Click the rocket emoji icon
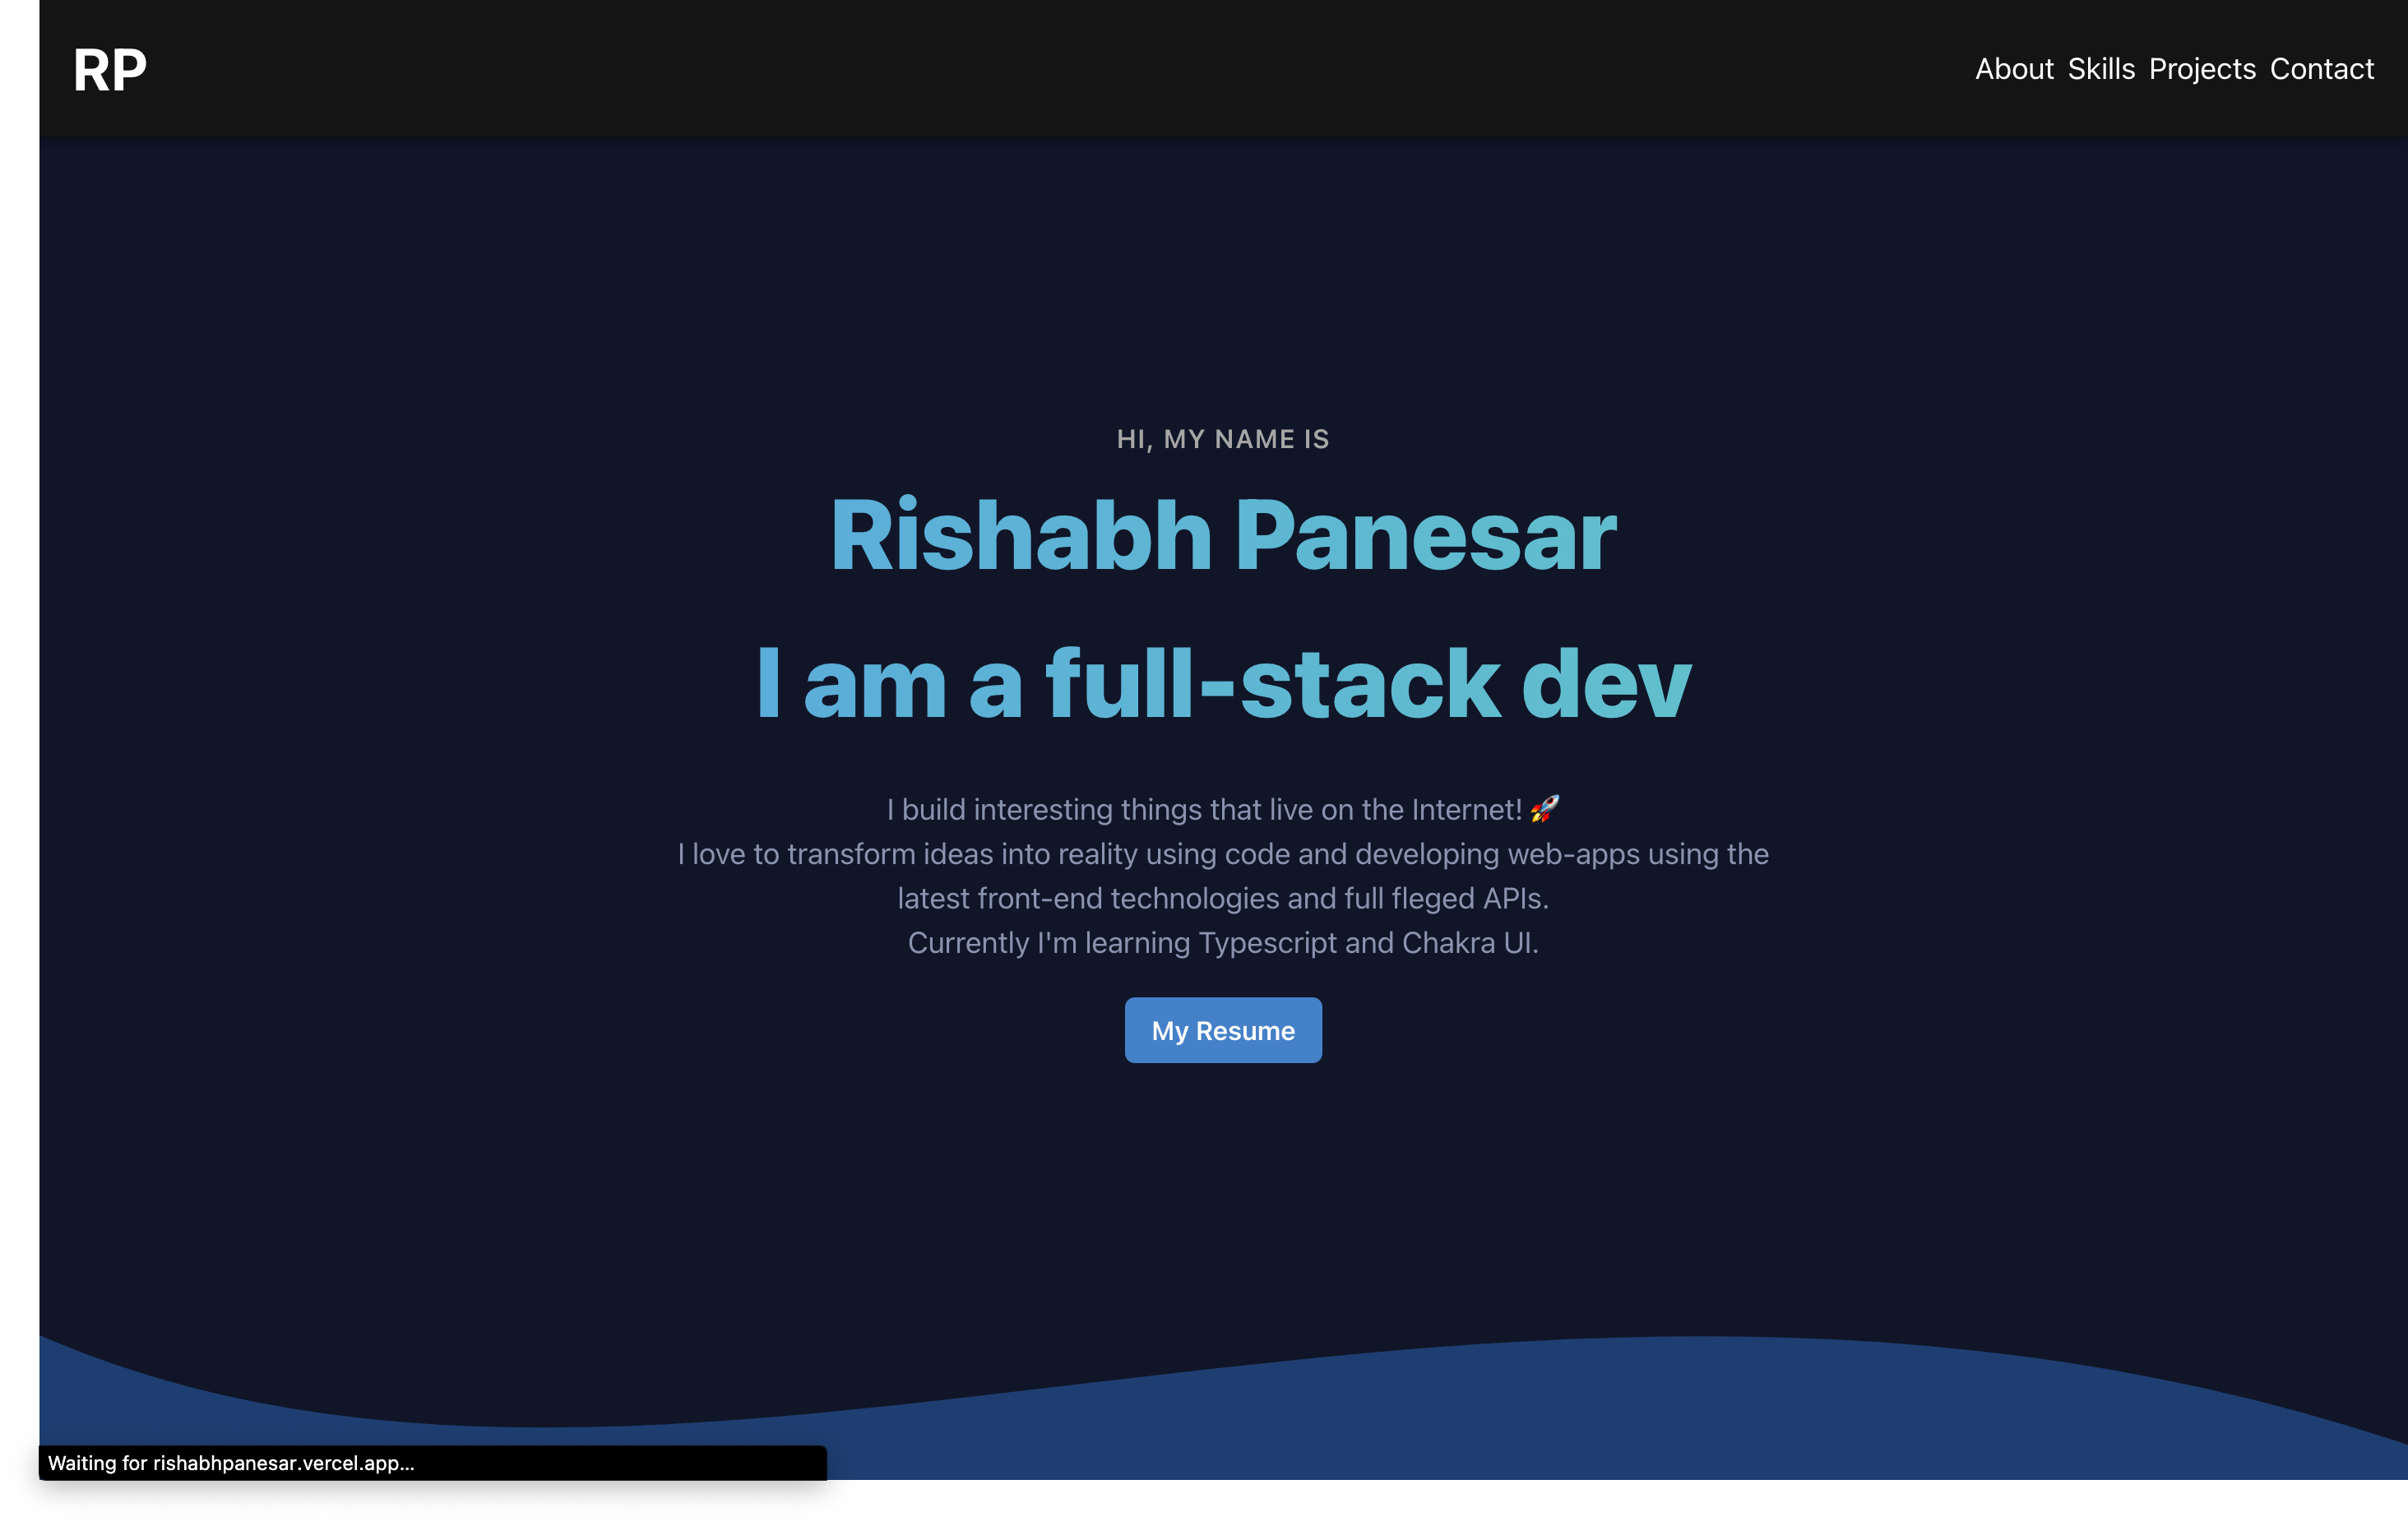Viewport: 2408px width, 1526px height. (1544, 808)
